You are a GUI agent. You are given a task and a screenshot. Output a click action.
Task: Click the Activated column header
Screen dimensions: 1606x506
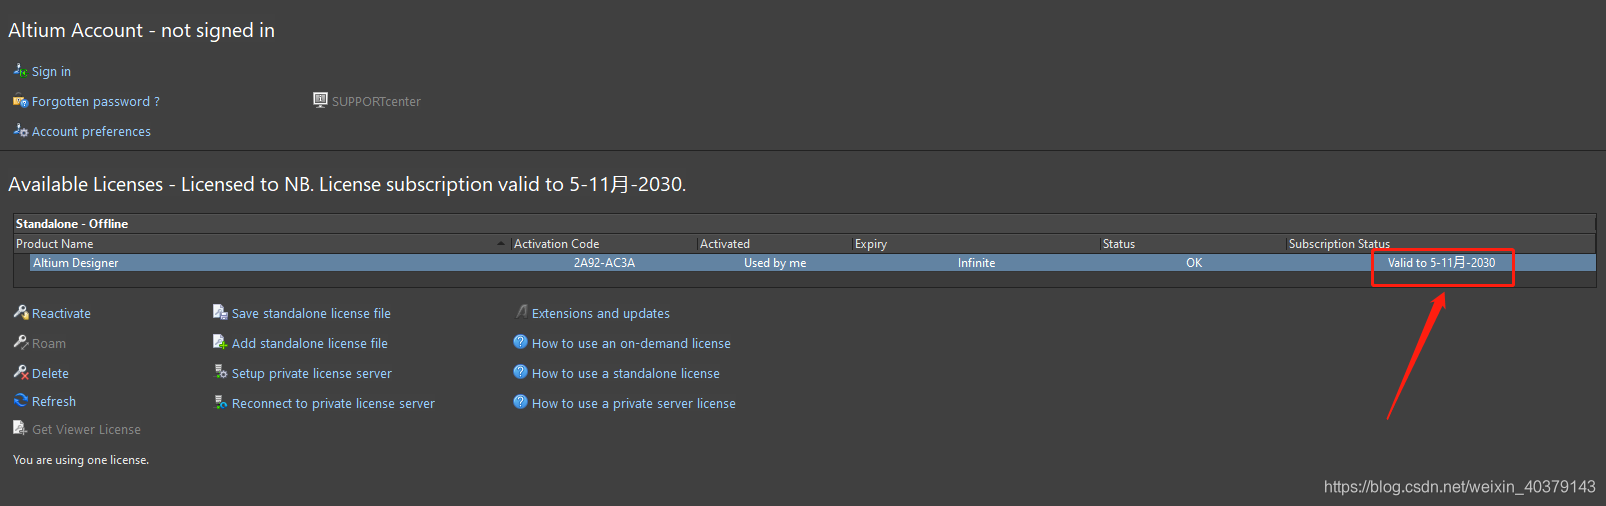[774, 244]
